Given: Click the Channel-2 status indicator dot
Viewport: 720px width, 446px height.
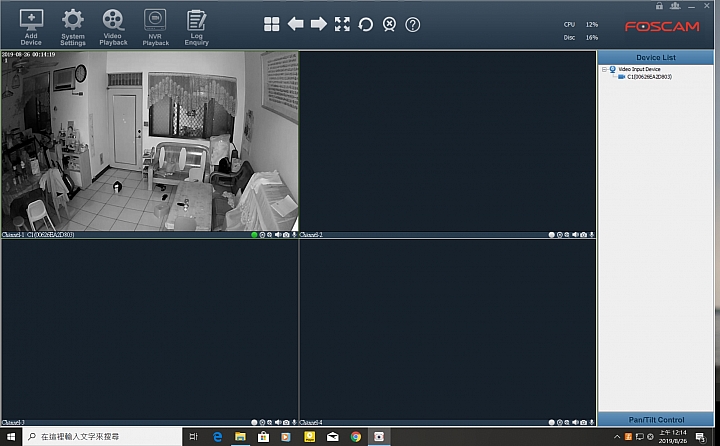Looking at the screenshot, I should coord(551,235).
